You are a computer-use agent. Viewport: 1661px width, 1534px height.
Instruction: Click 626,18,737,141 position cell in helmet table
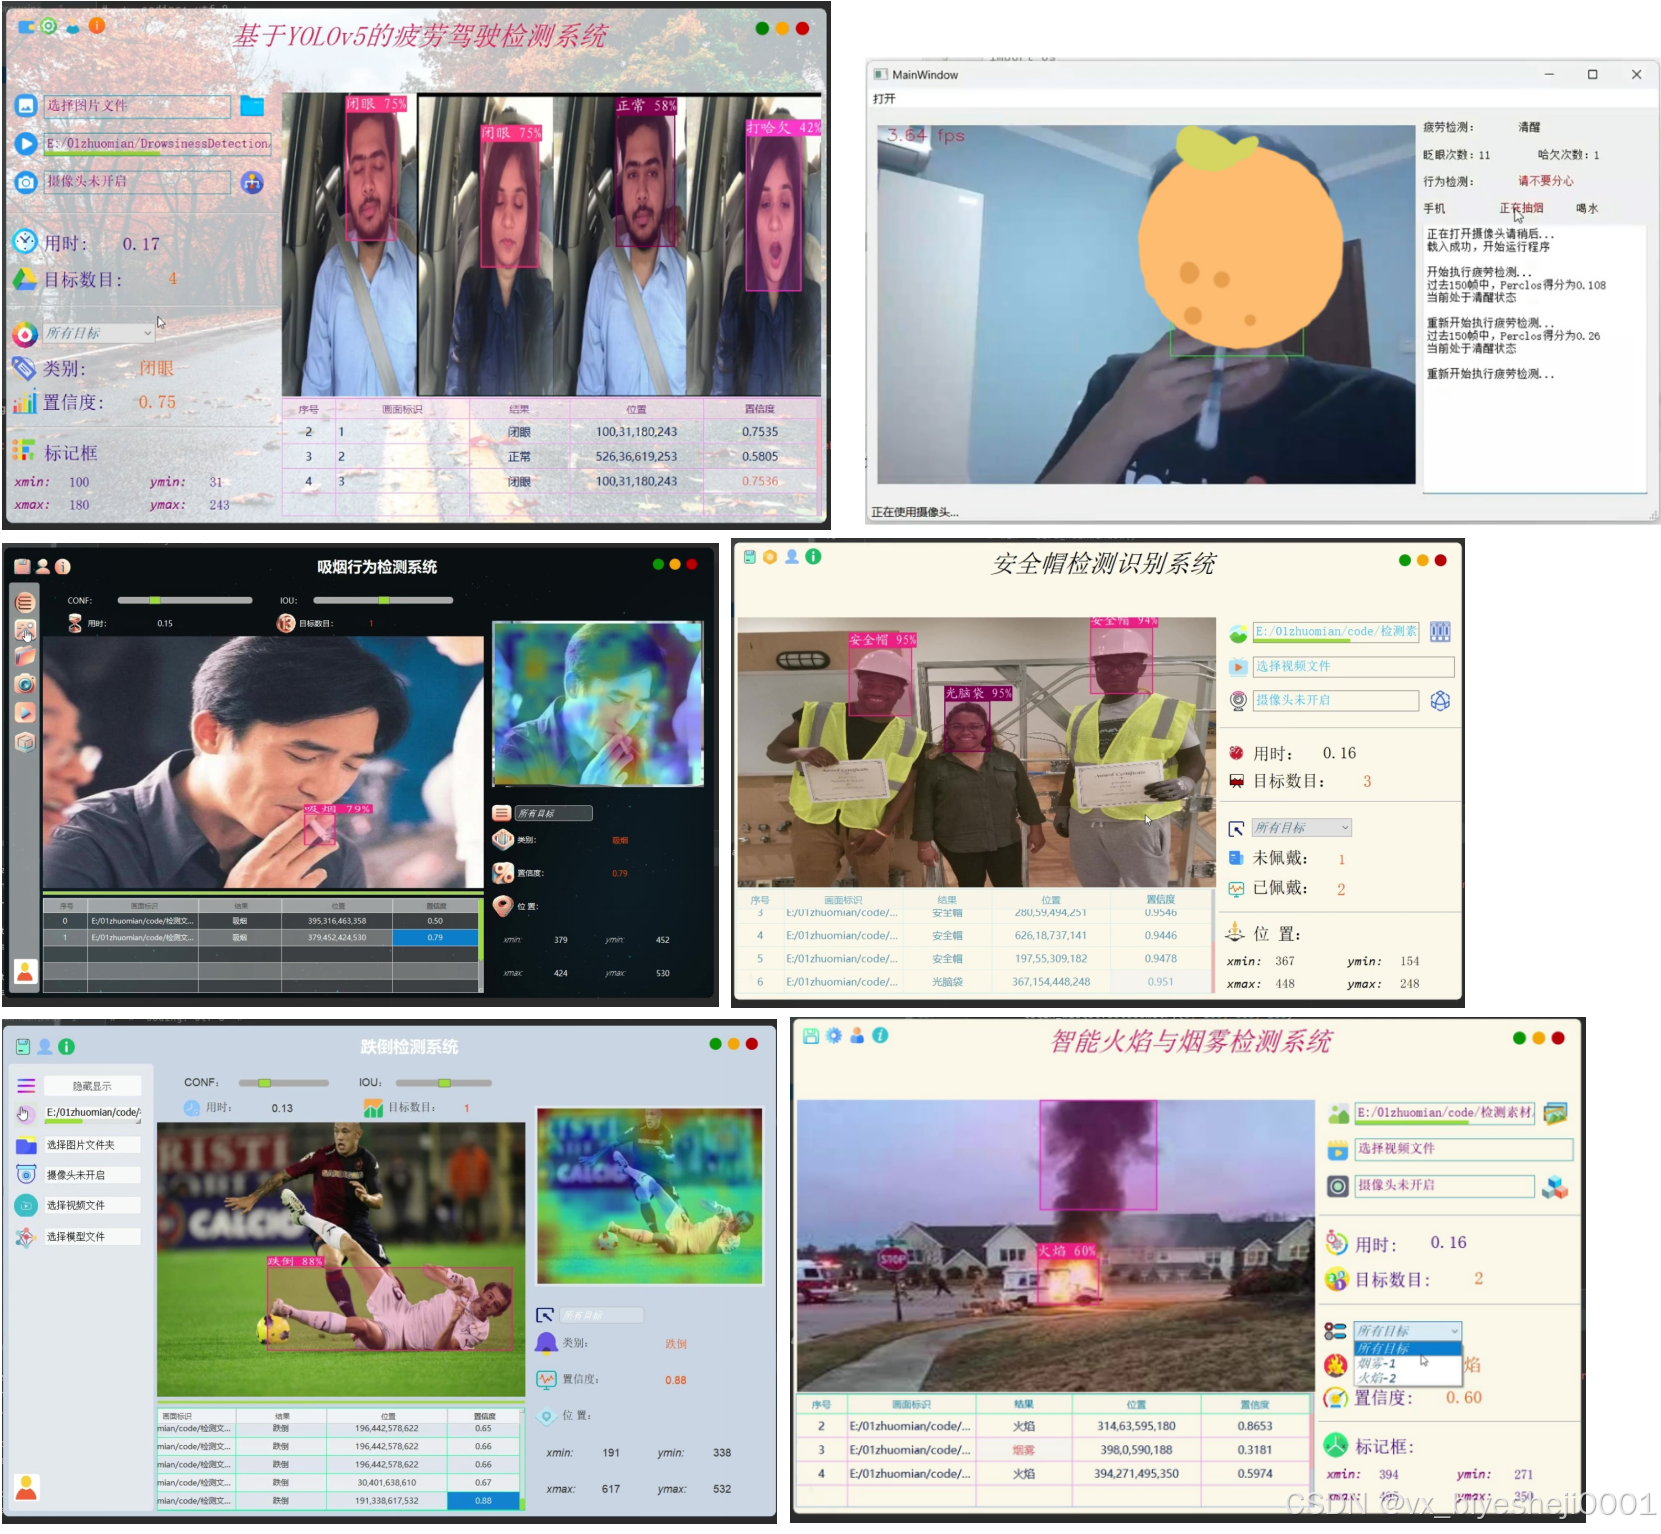(1051, 936)
